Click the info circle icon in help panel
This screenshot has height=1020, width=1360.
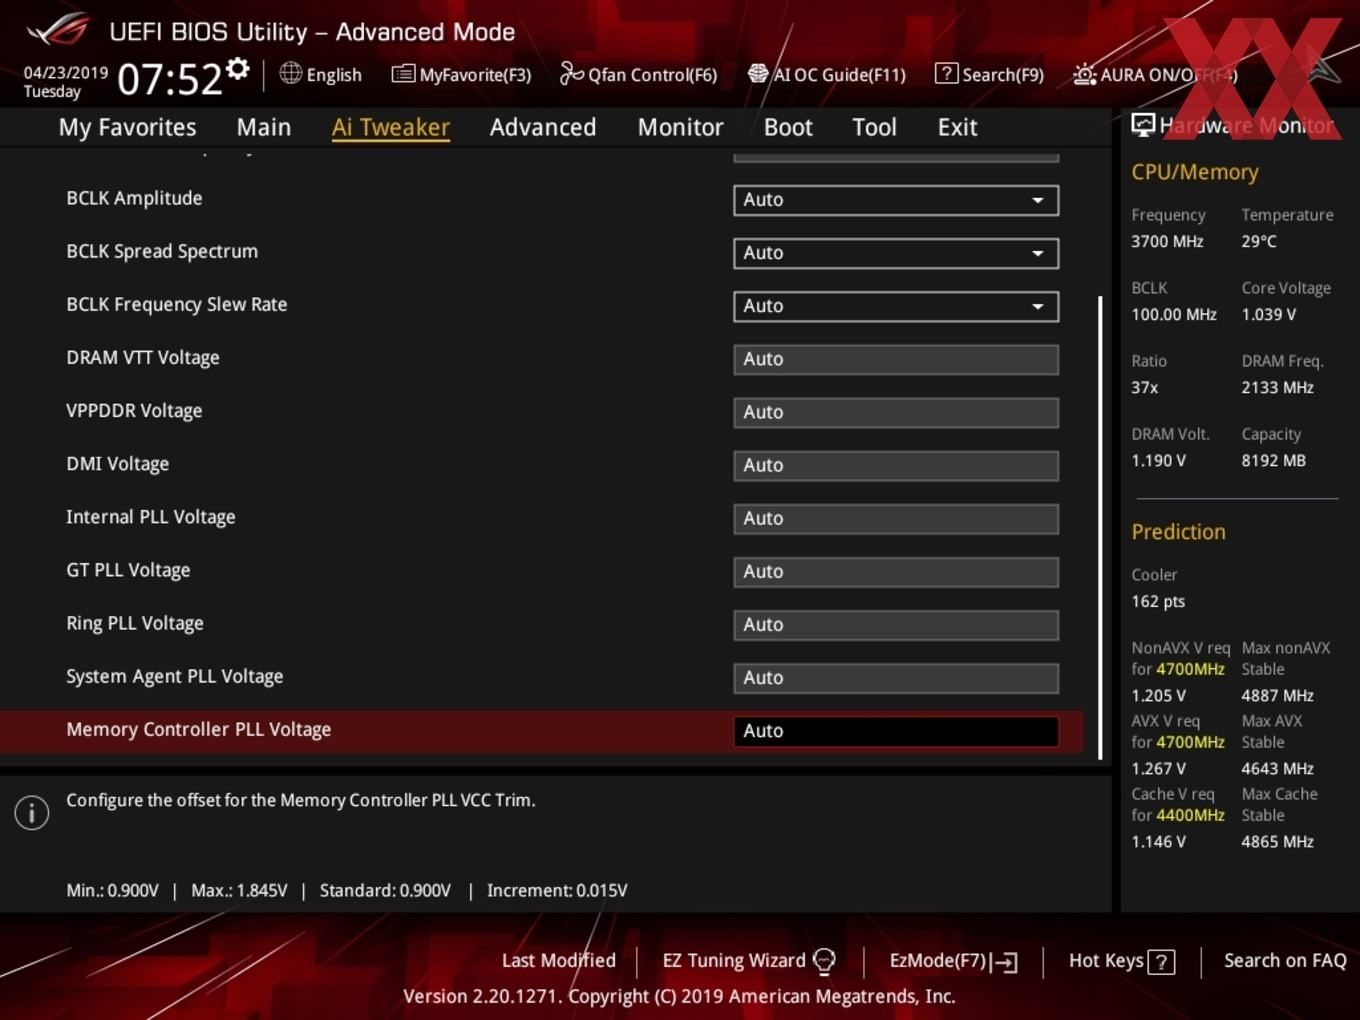click(32, 813)
